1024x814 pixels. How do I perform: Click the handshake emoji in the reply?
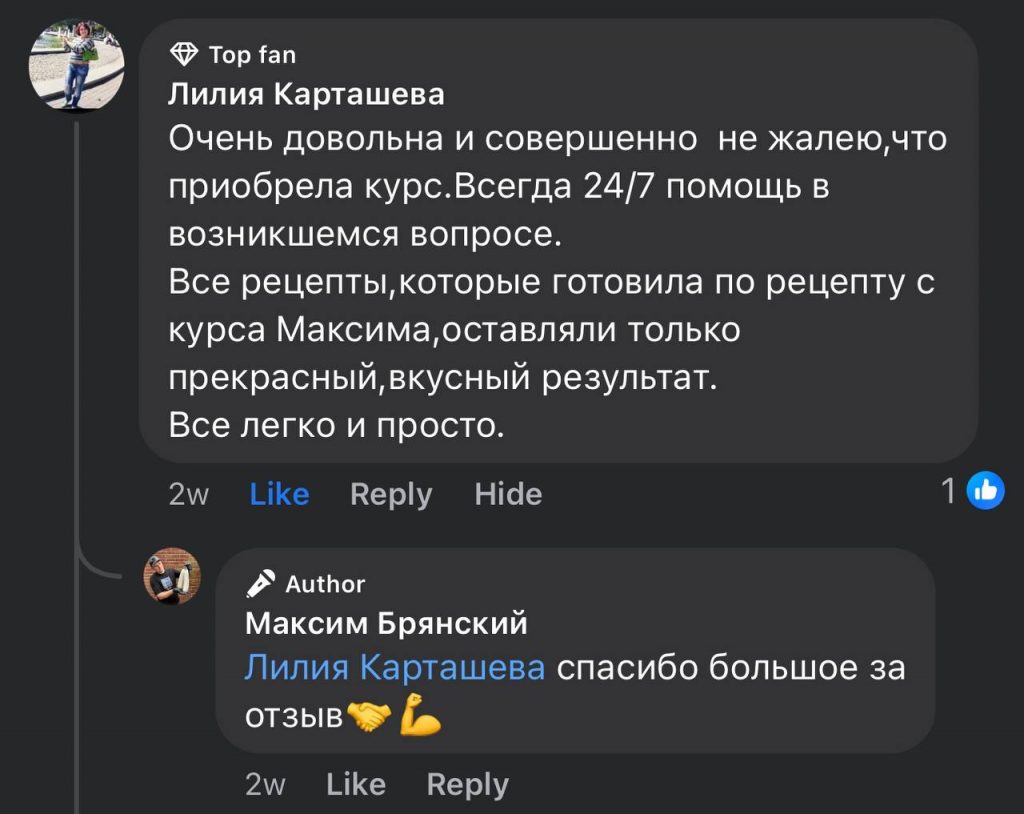[x=369, y=716]
